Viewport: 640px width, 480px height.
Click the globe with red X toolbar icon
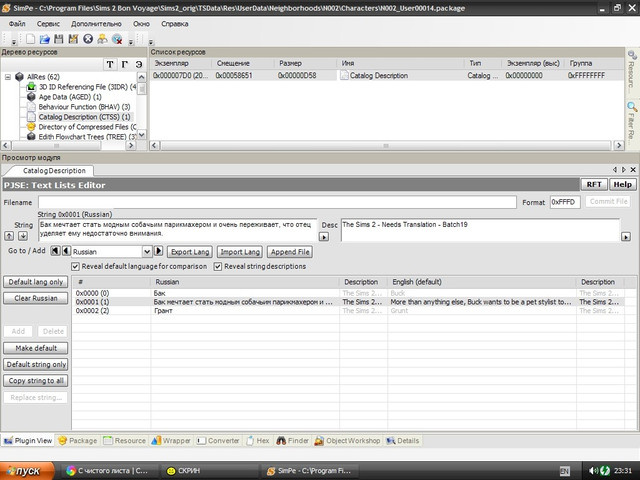(x=117, y=39)
